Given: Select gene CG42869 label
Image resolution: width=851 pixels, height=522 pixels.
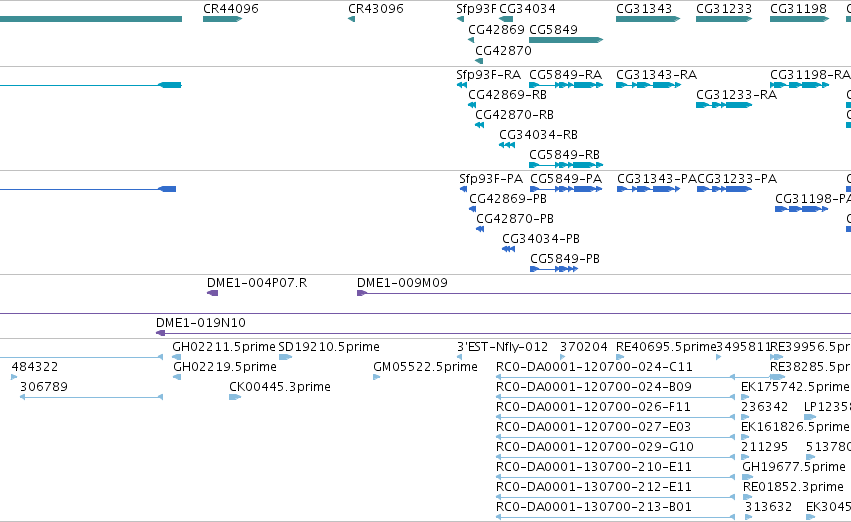Looking at the screenshot, I should point(496,29).
